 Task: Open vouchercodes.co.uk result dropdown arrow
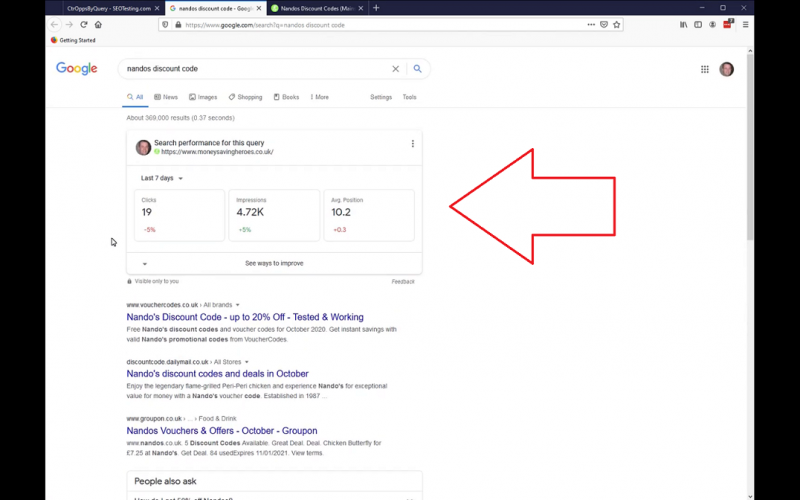click(x=237, y=305)
